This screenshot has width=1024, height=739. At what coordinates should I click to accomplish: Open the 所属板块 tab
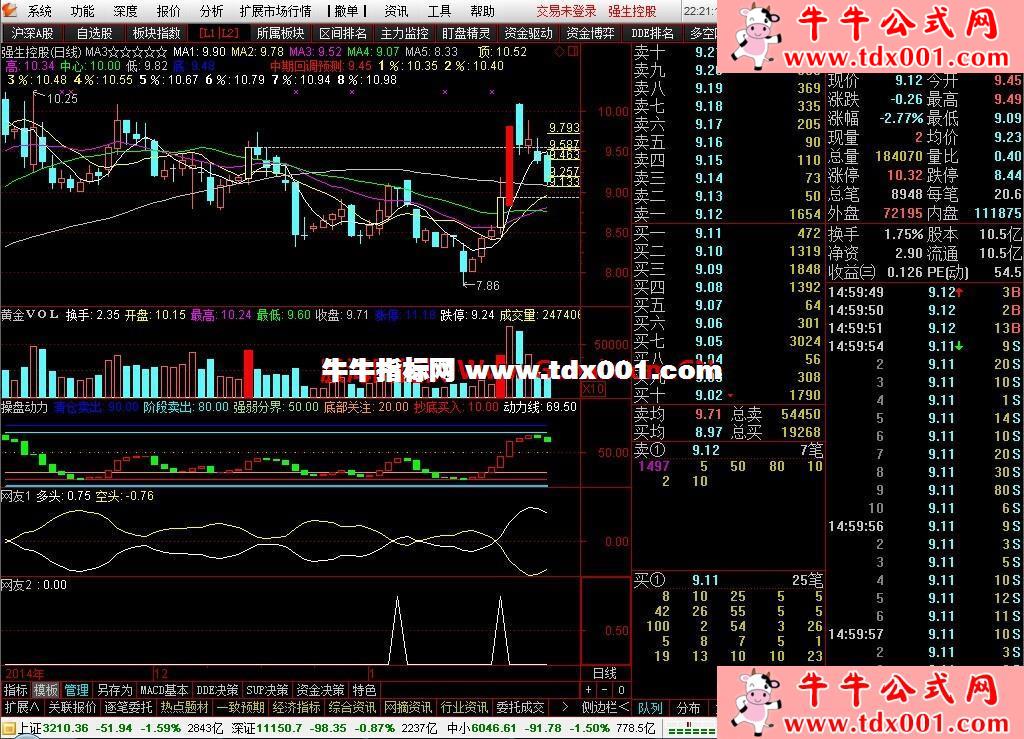point(280,33)
